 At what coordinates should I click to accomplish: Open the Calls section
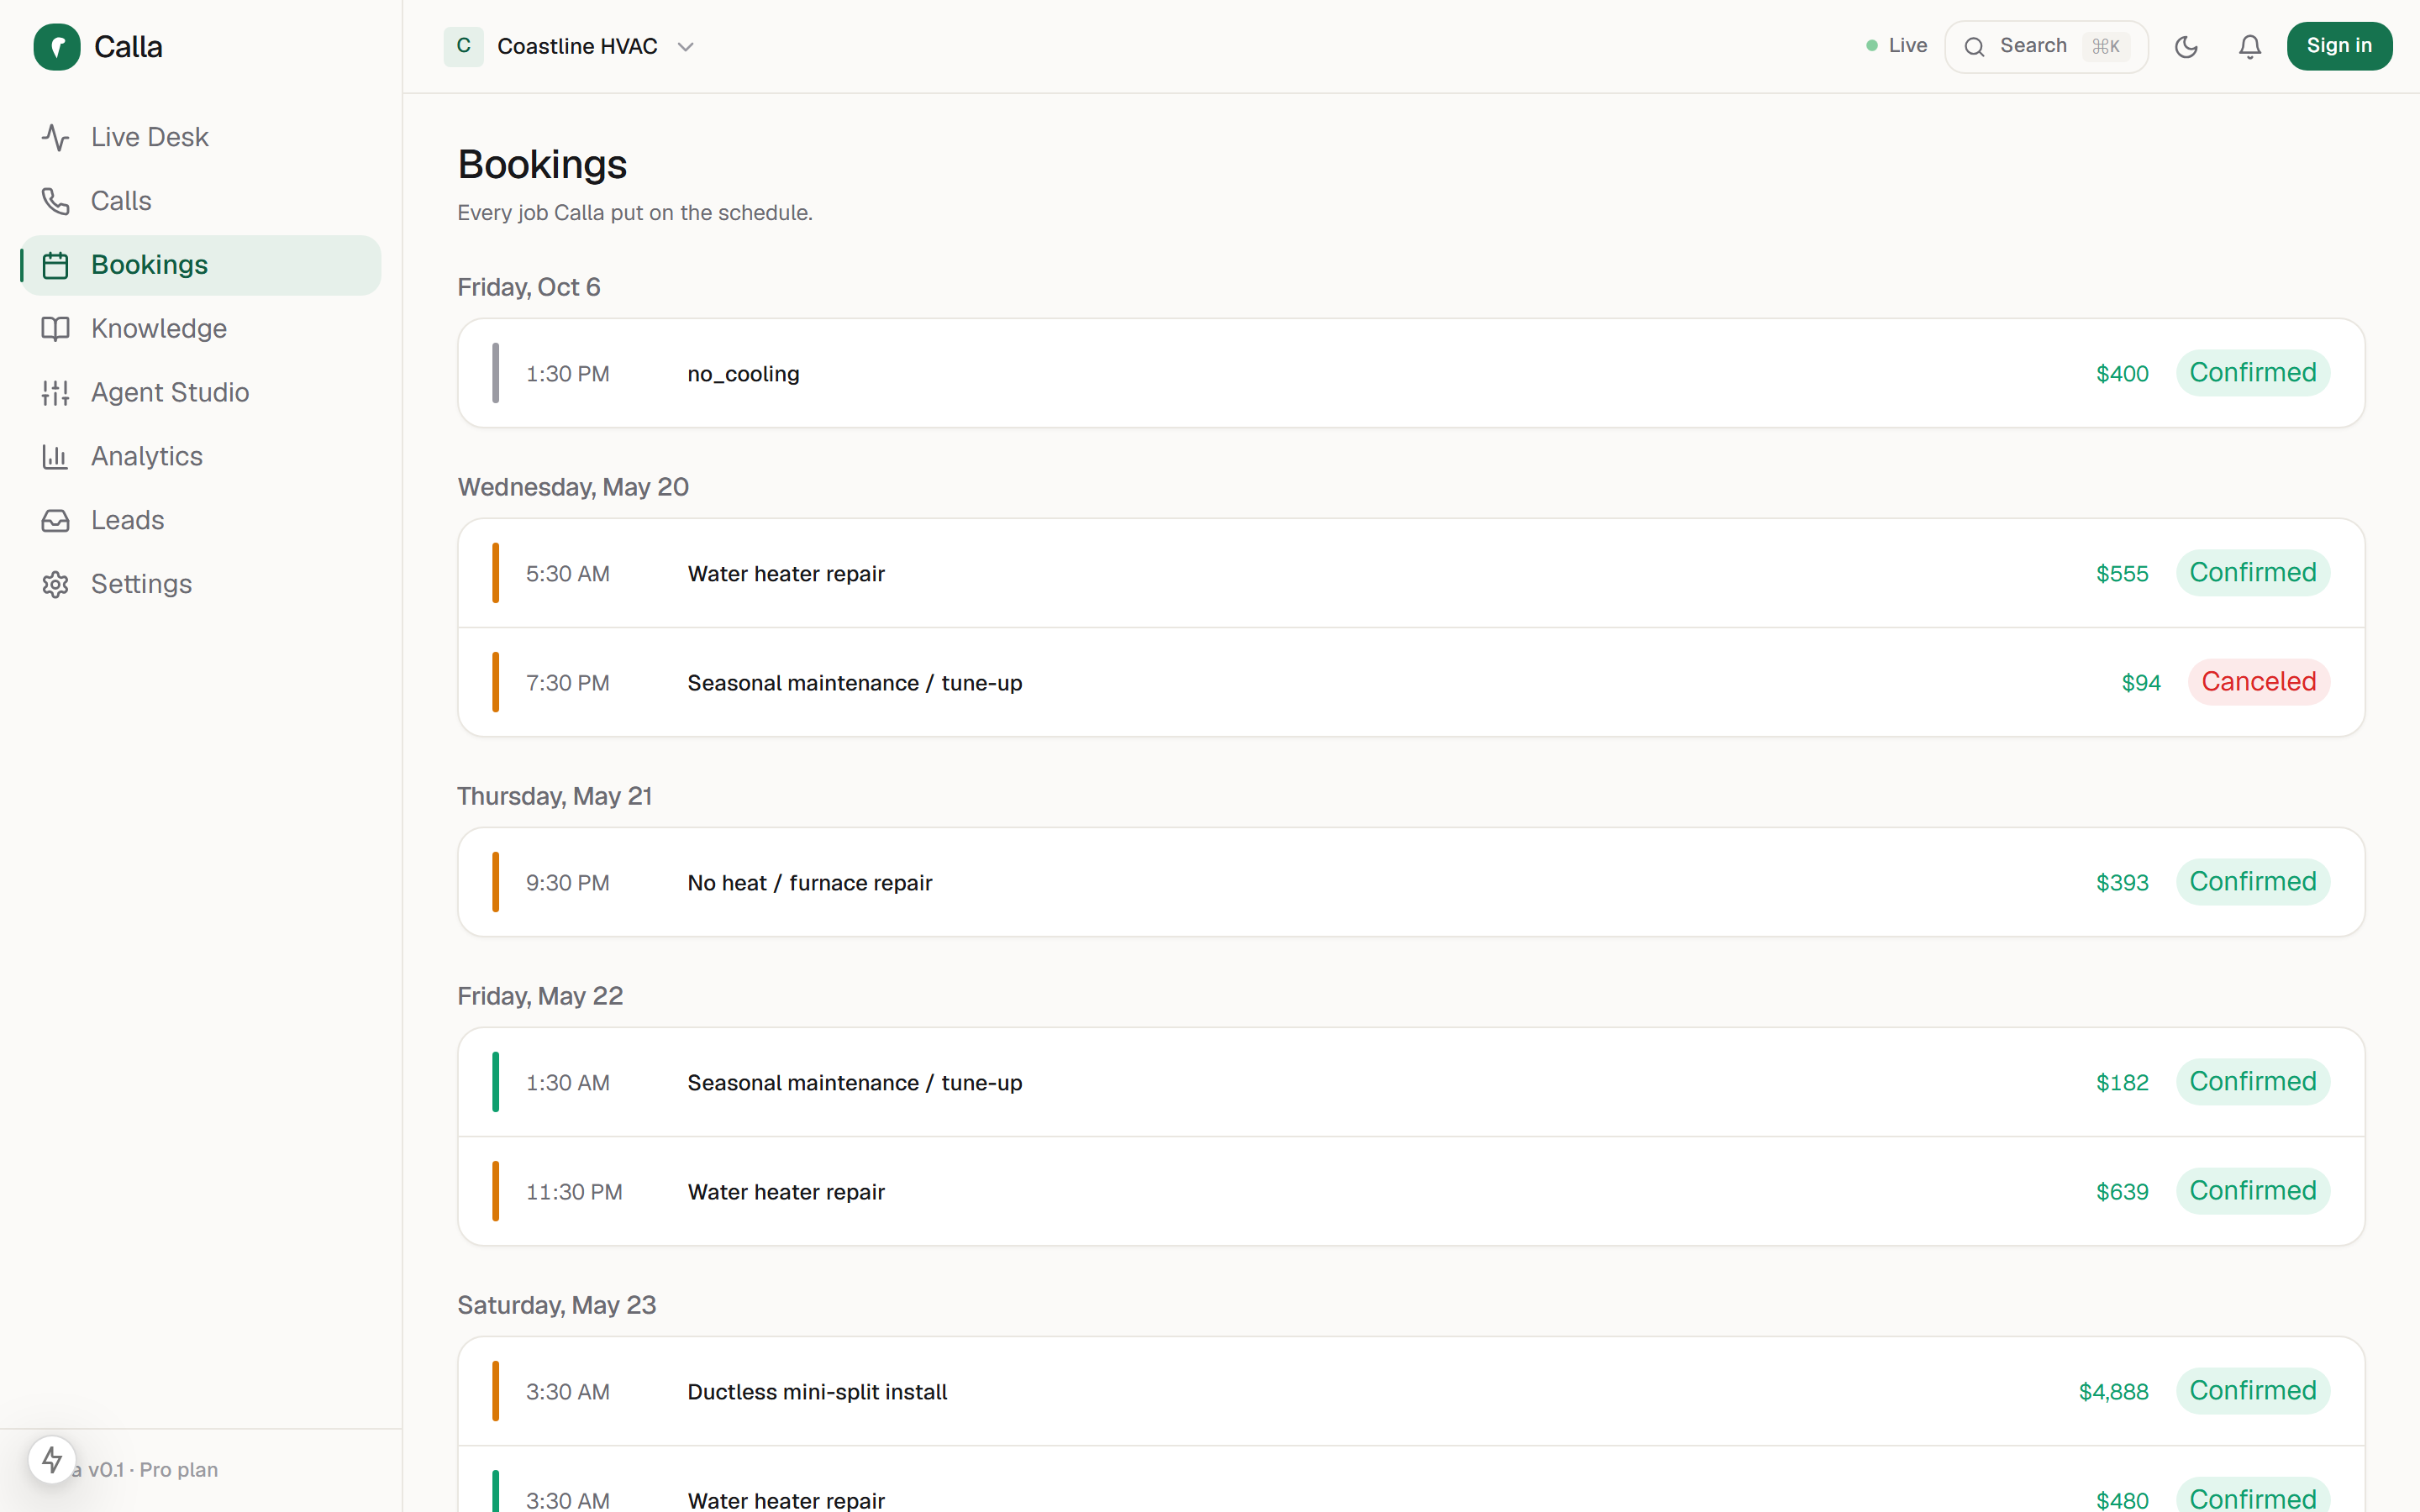point(201,201)
